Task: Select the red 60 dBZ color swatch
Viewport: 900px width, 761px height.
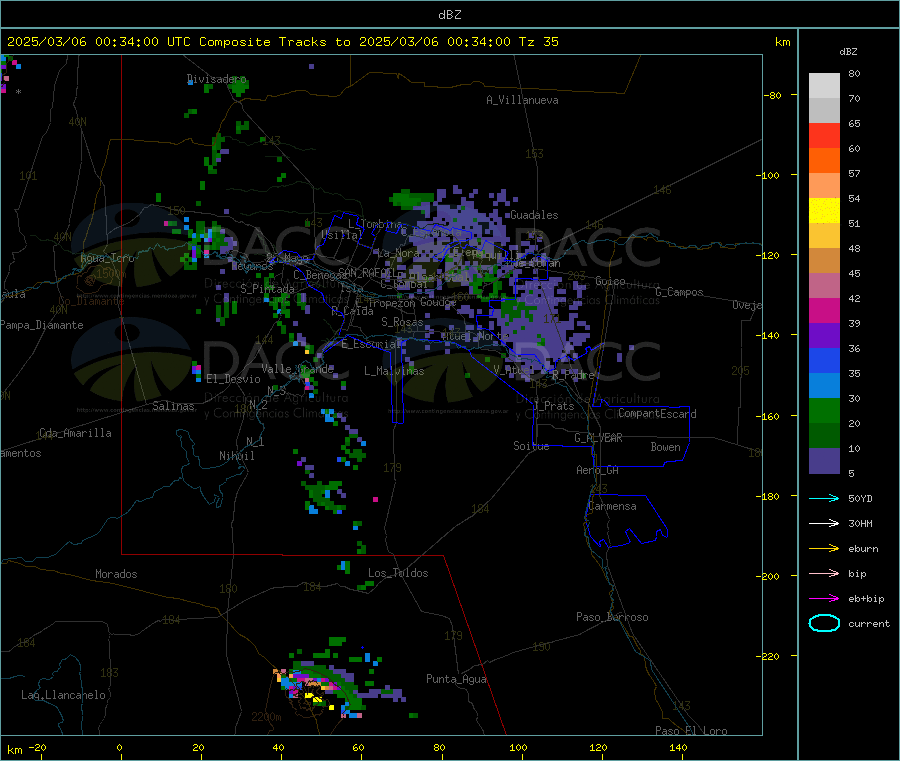Action: (x=824, y=135)
